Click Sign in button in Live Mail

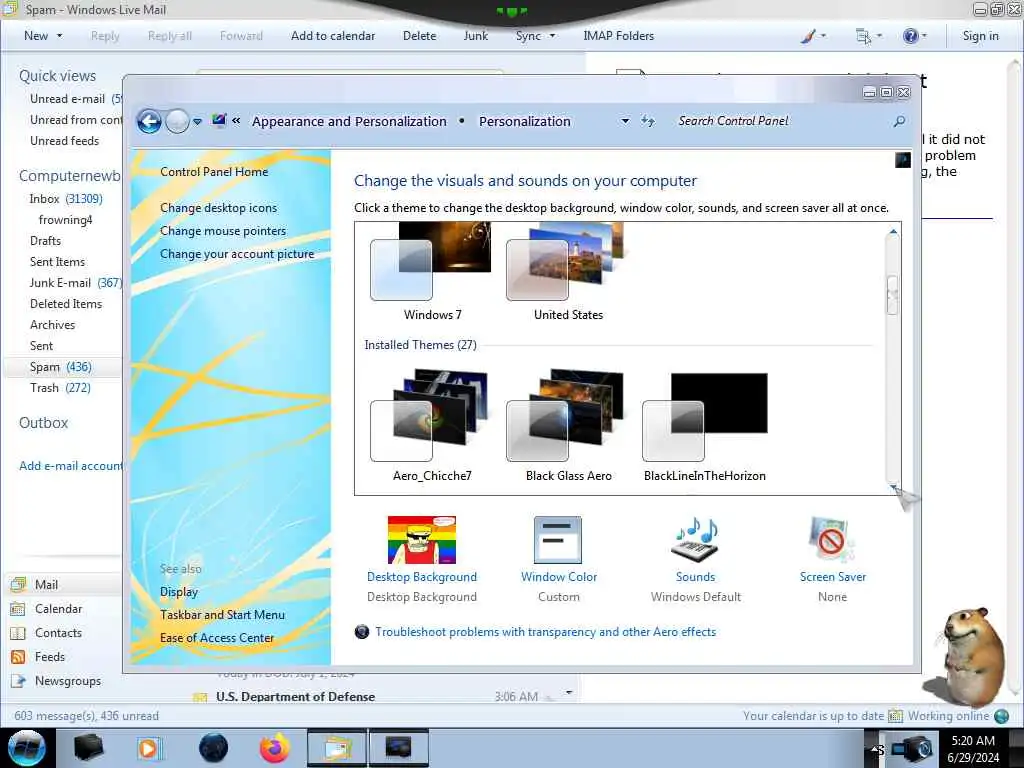980,36
